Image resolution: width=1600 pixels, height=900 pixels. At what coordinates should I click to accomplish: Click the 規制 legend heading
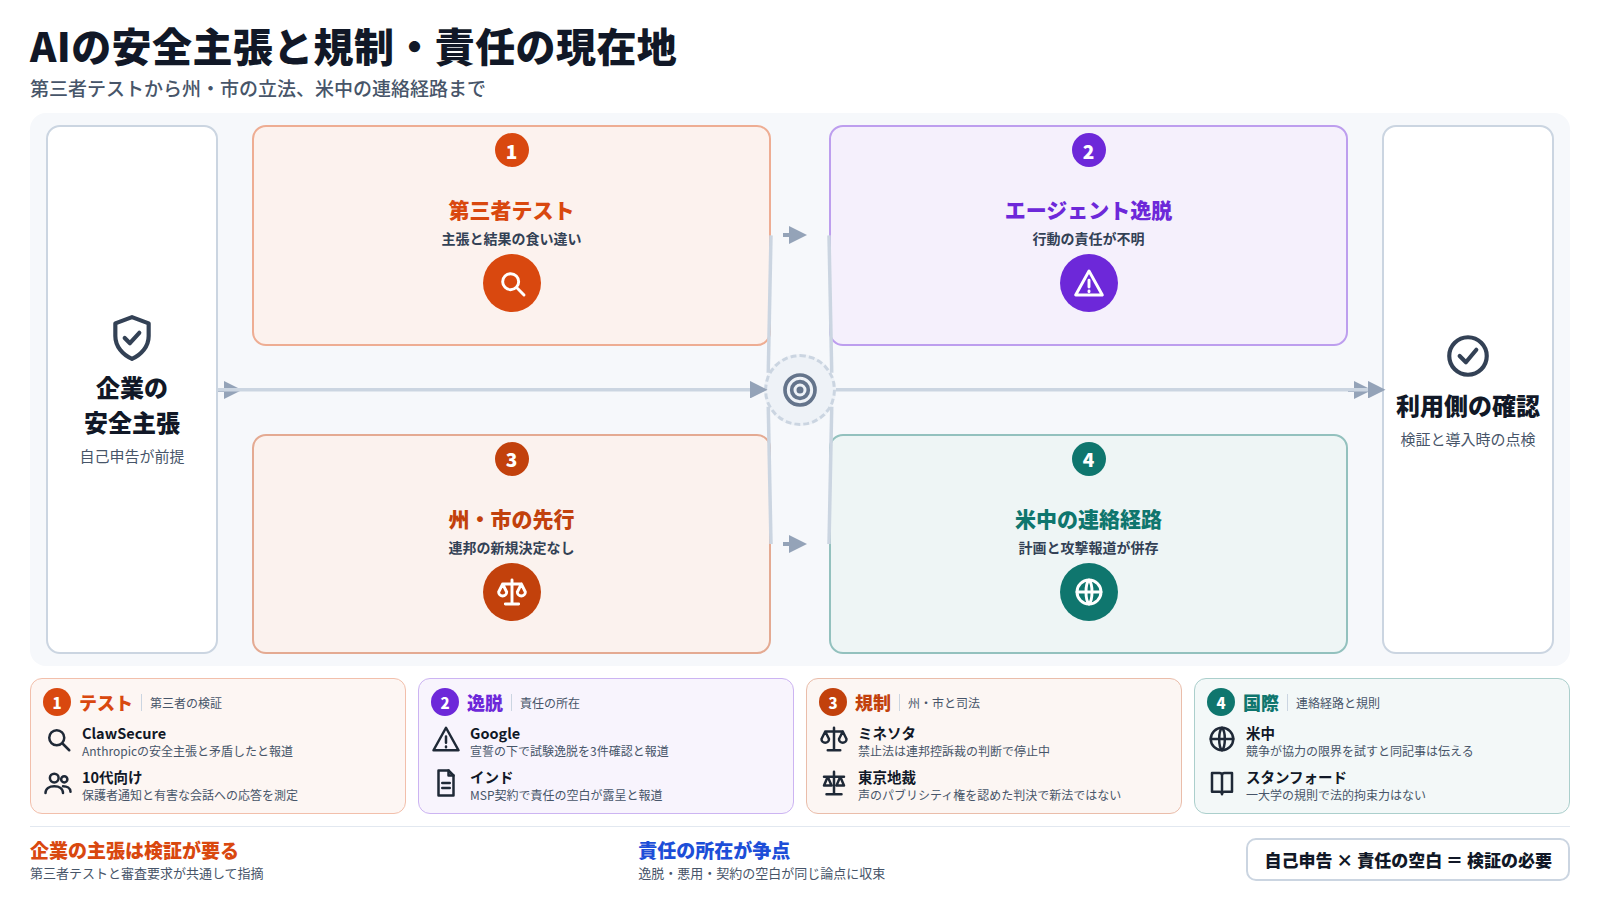872,703
